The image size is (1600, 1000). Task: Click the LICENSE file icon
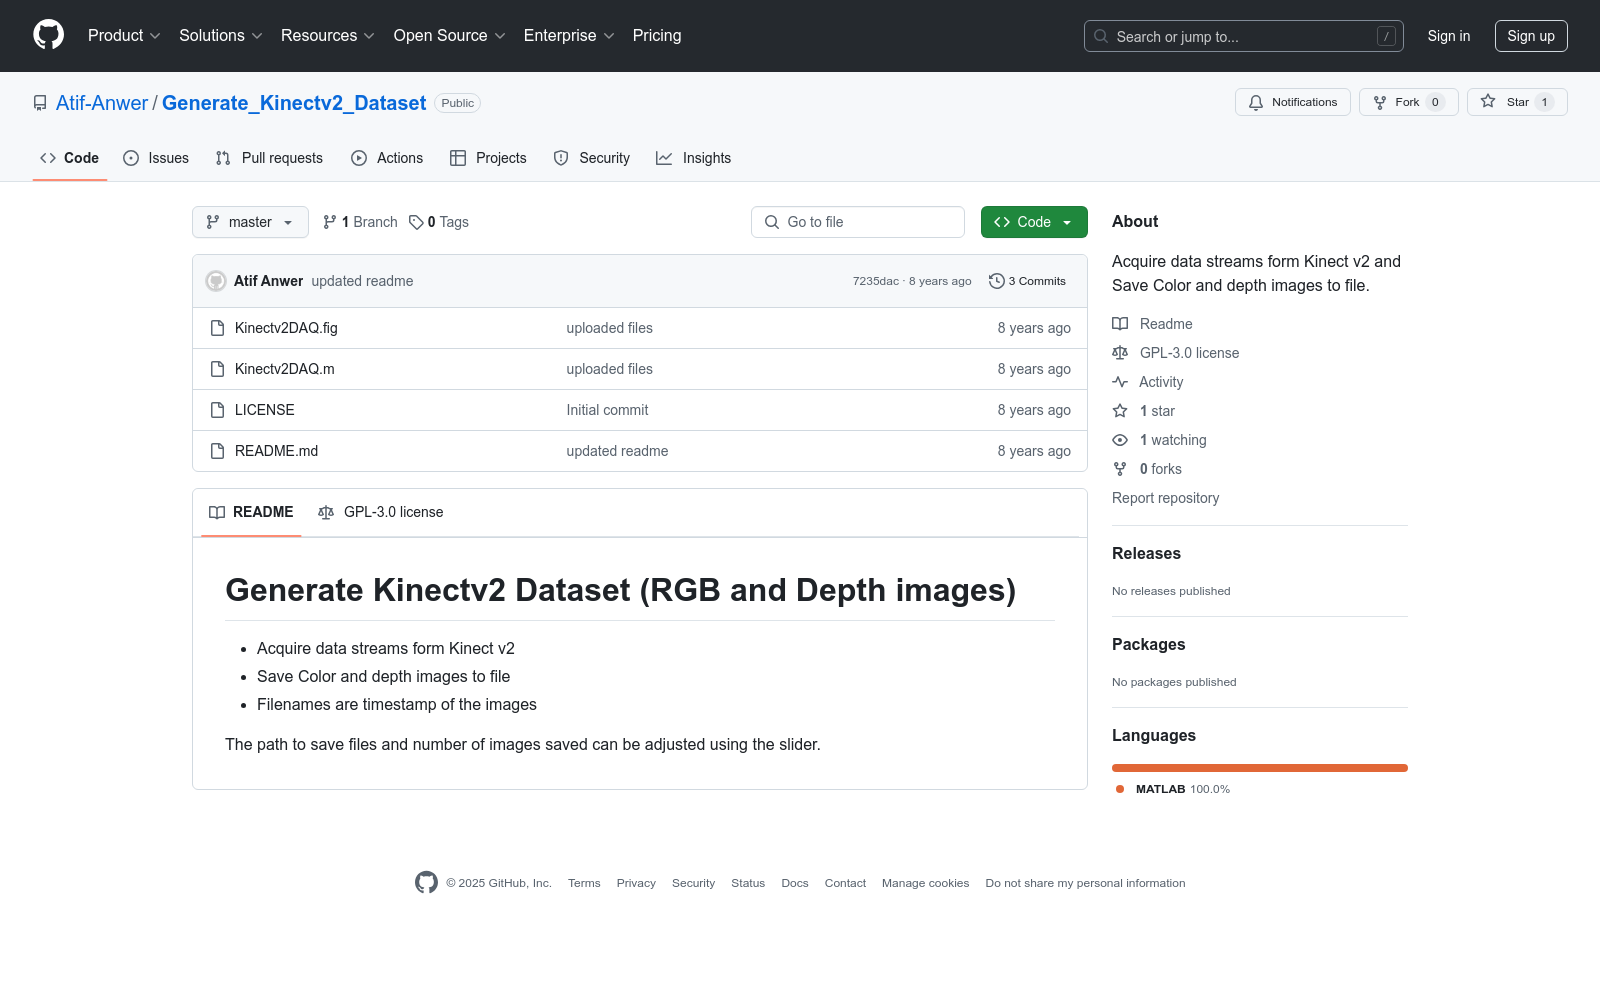217,410
